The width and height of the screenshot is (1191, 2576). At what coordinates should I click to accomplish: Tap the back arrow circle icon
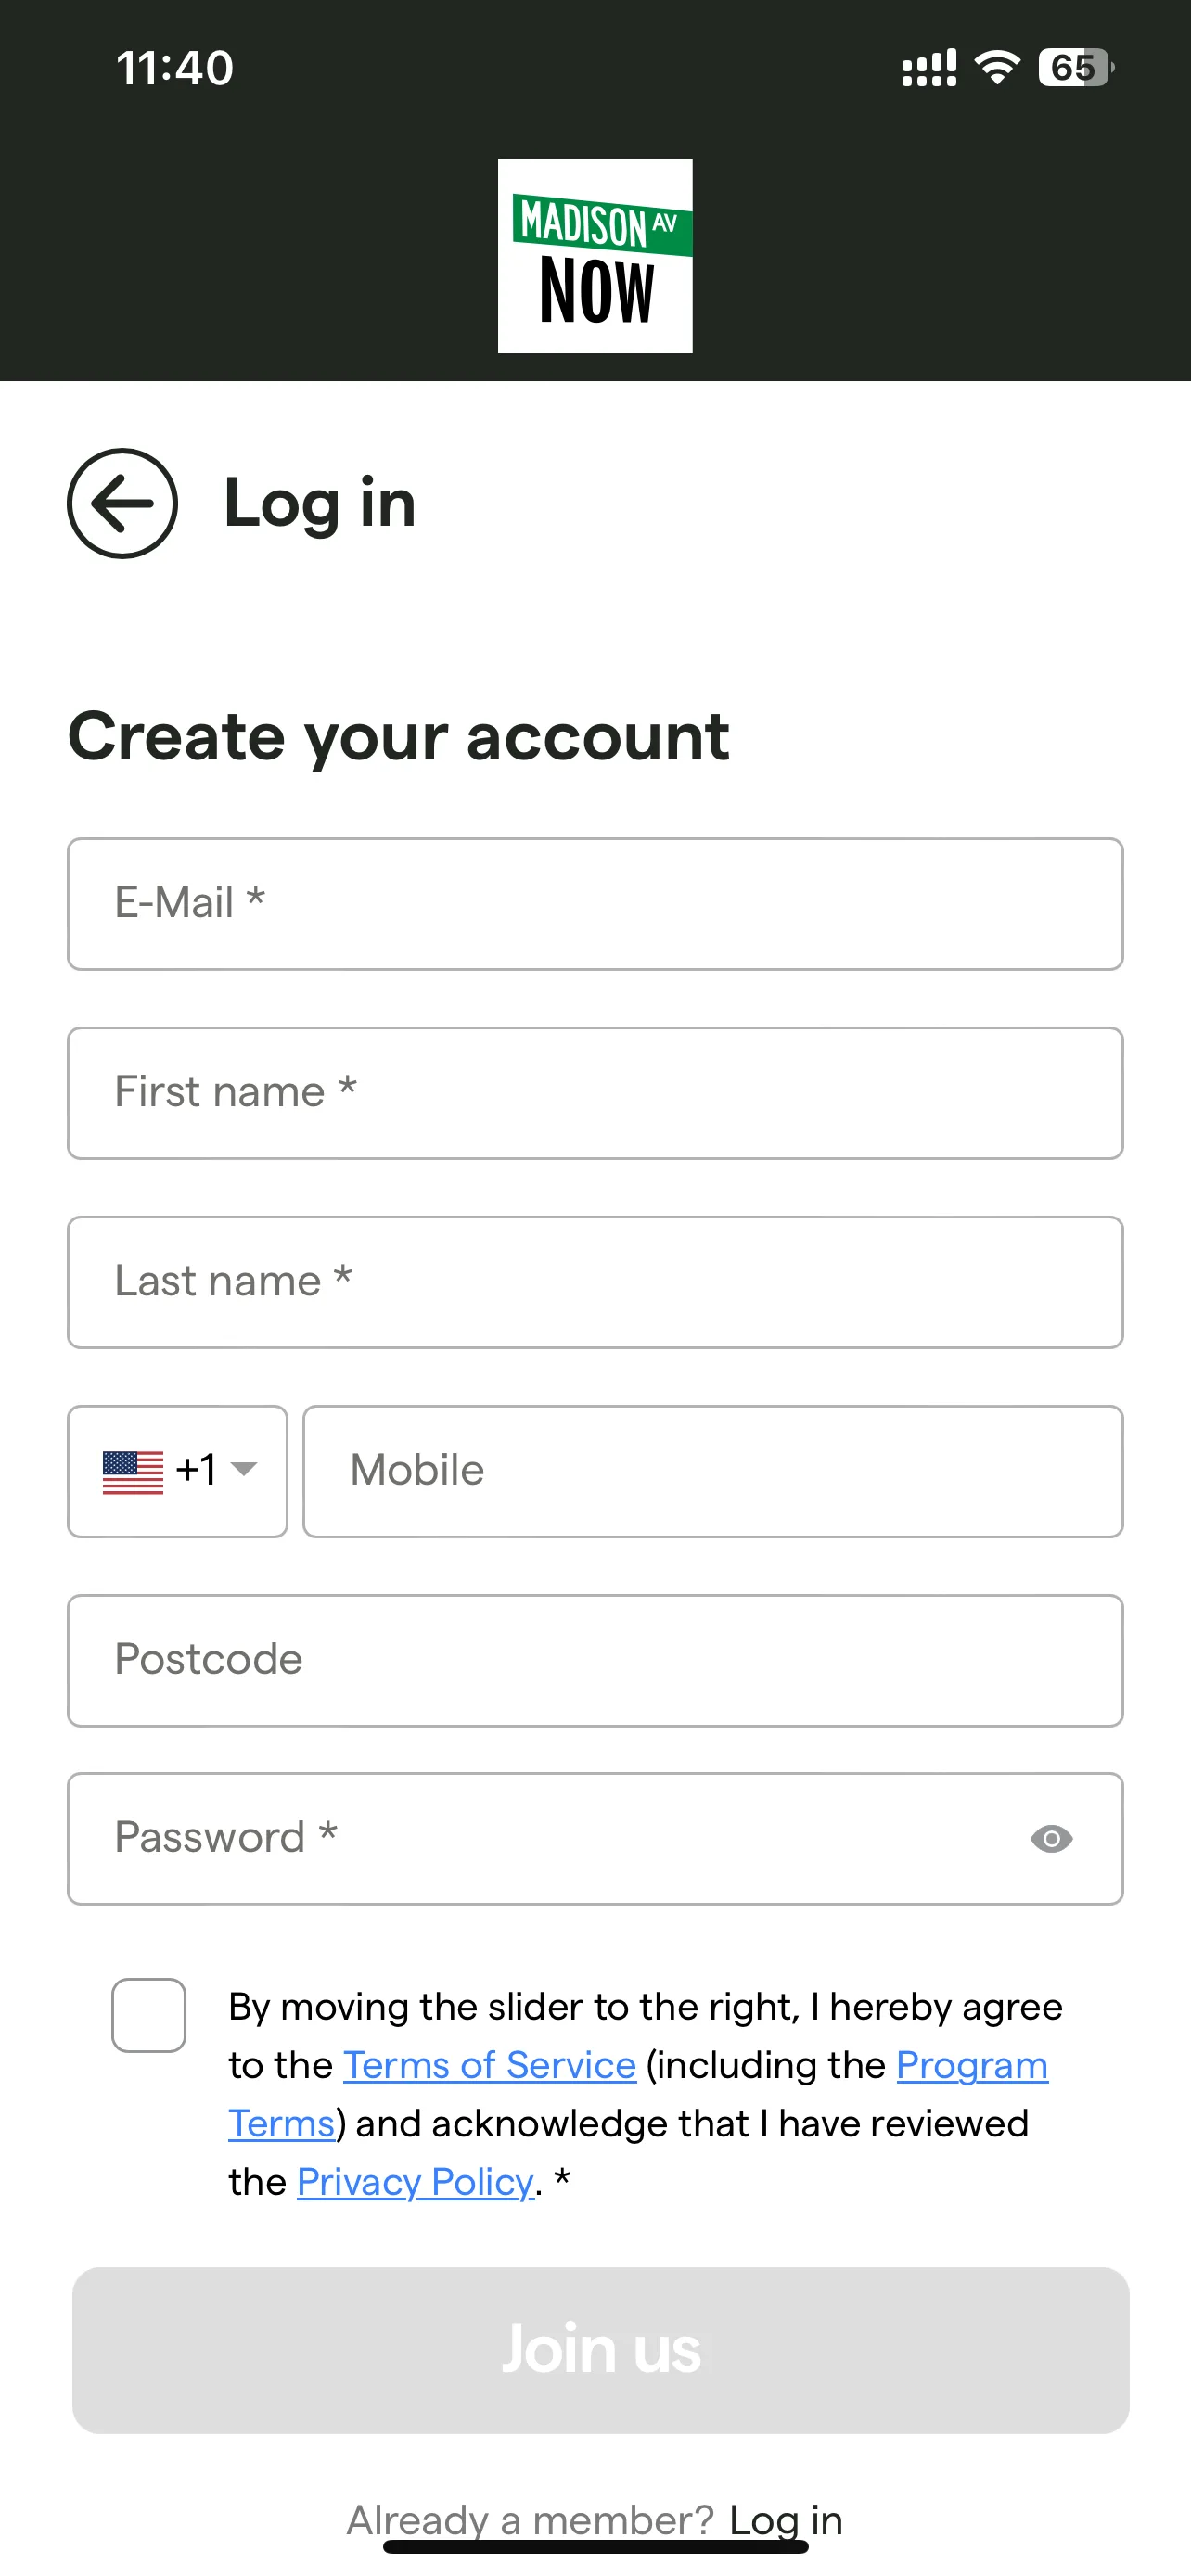pos(122,503)
